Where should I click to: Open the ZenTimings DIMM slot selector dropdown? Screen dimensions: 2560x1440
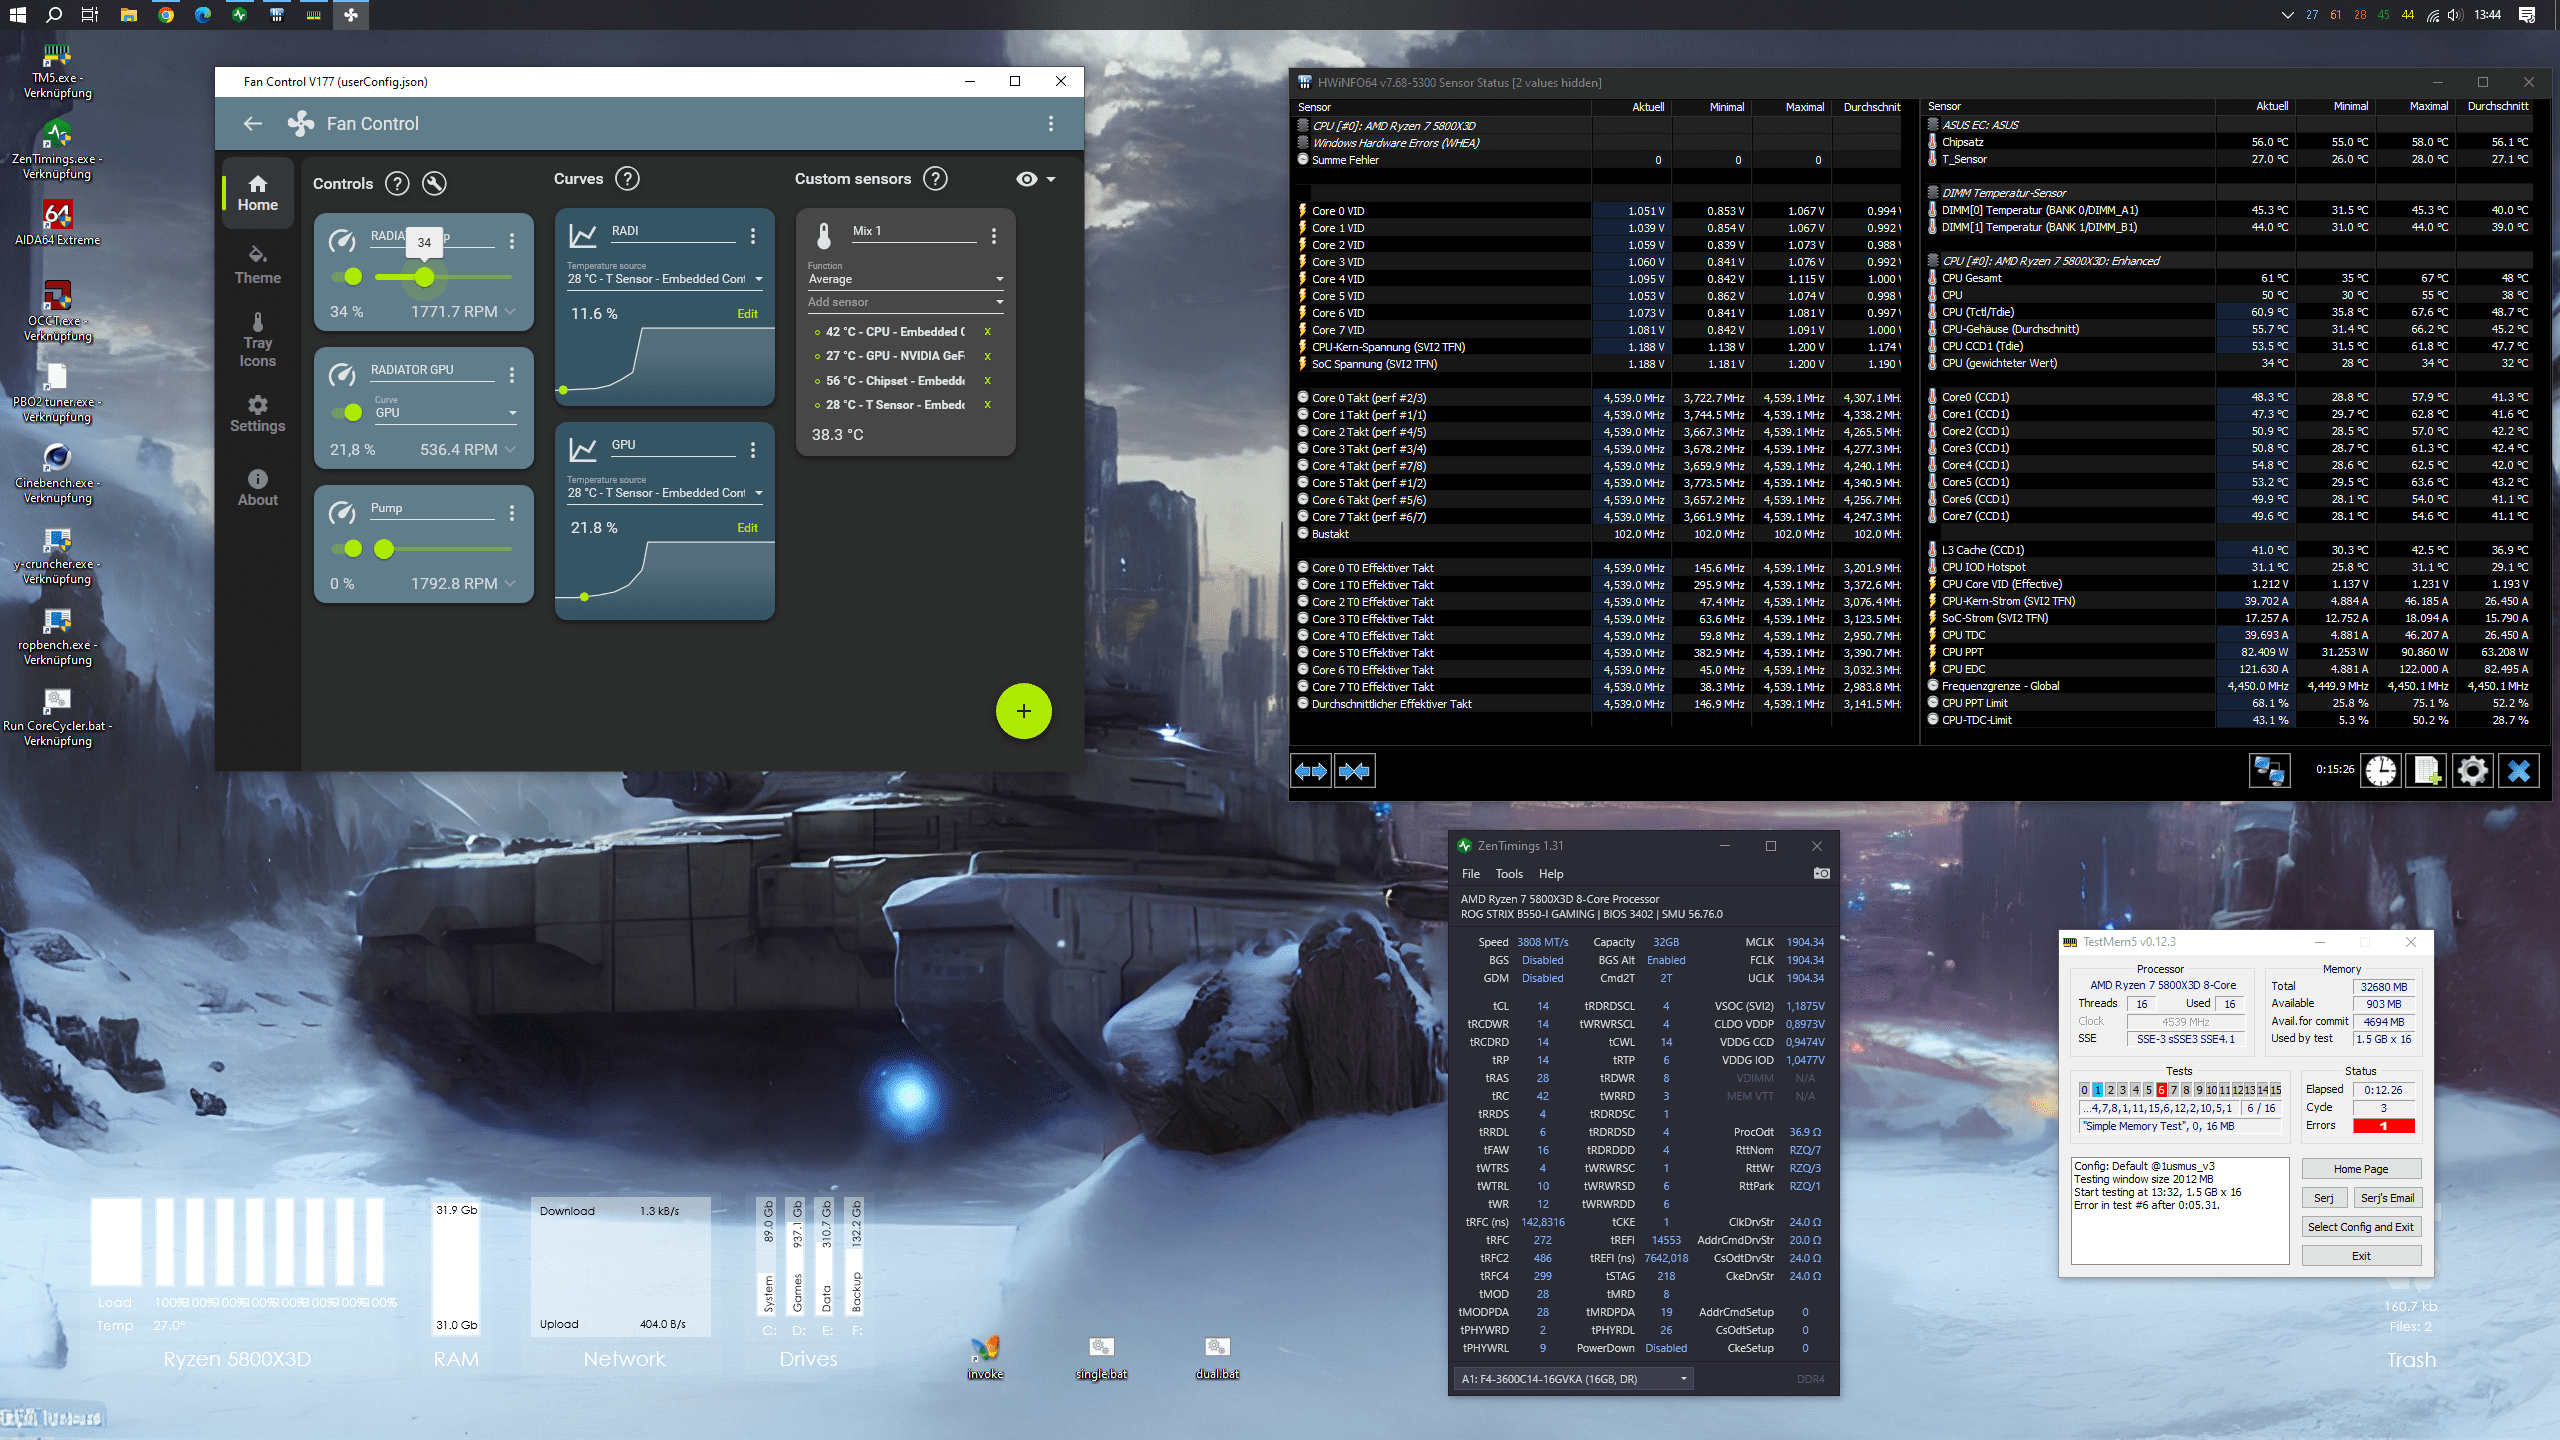tap(1683, 1379)
